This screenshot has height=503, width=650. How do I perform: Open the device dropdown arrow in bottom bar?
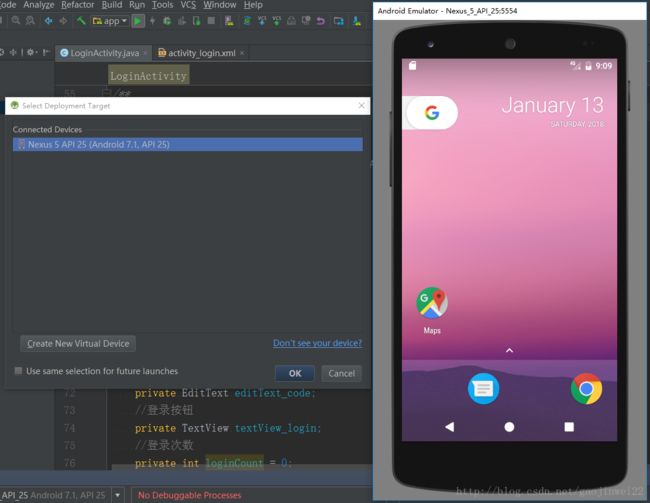click(118, 495)
